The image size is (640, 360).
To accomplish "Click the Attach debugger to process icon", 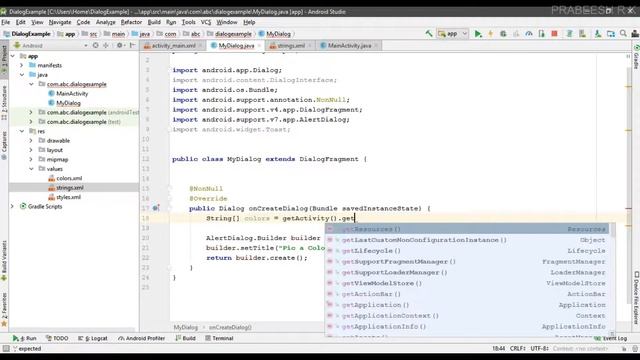I will (542, 34).
